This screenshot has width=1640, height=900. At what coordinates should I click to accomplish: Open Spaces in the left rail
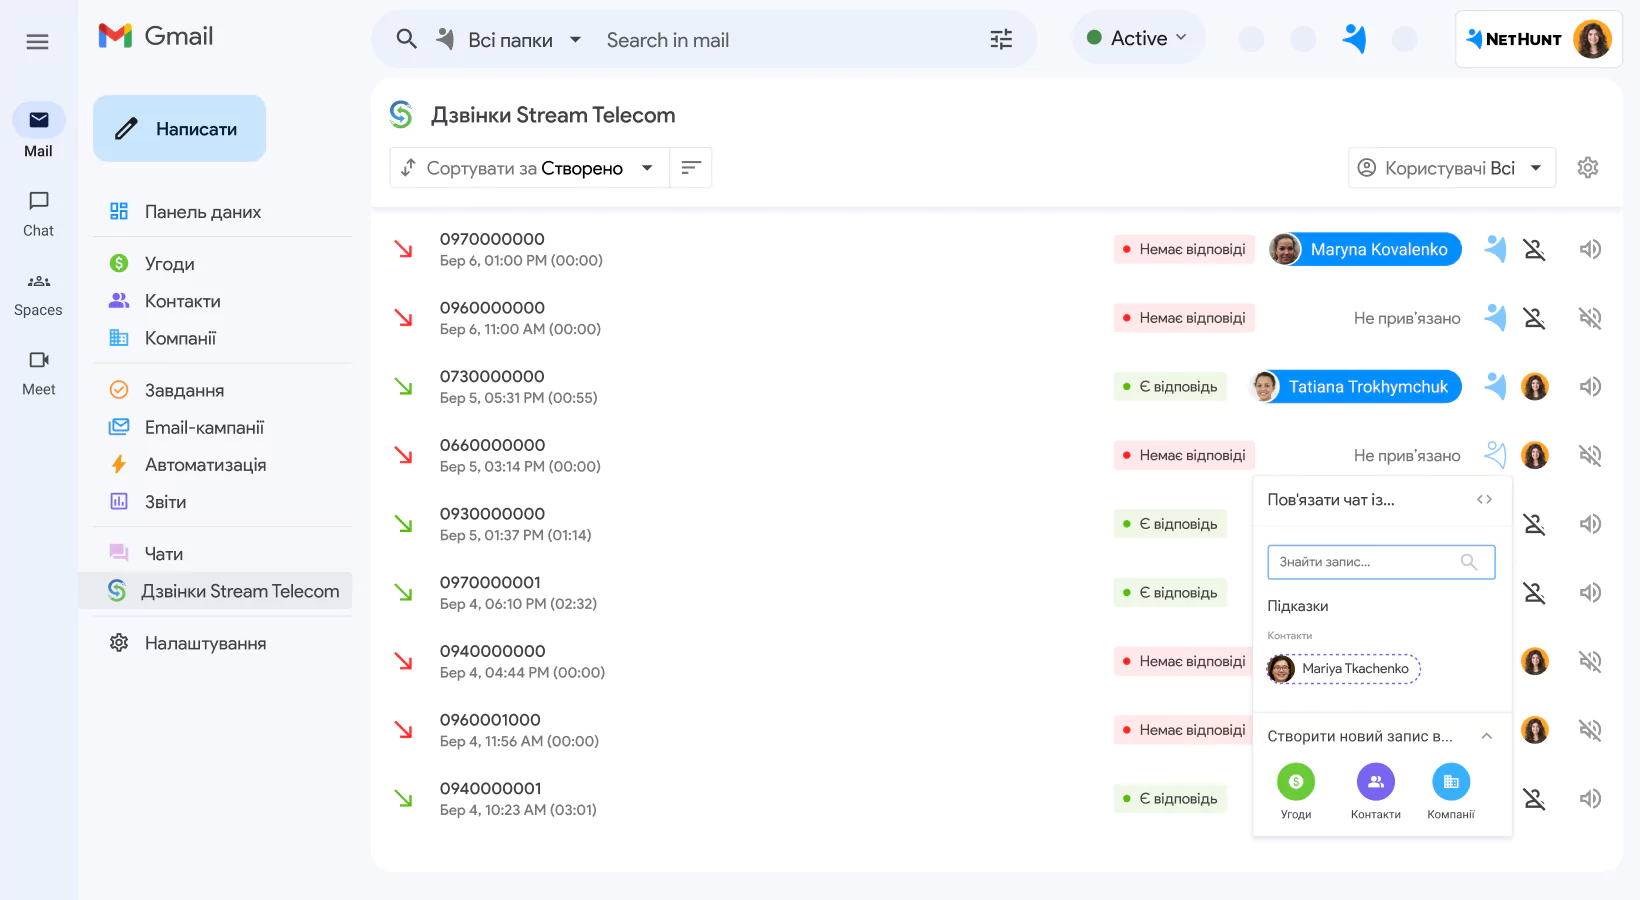pyautogui.click(x=39, y=294)
